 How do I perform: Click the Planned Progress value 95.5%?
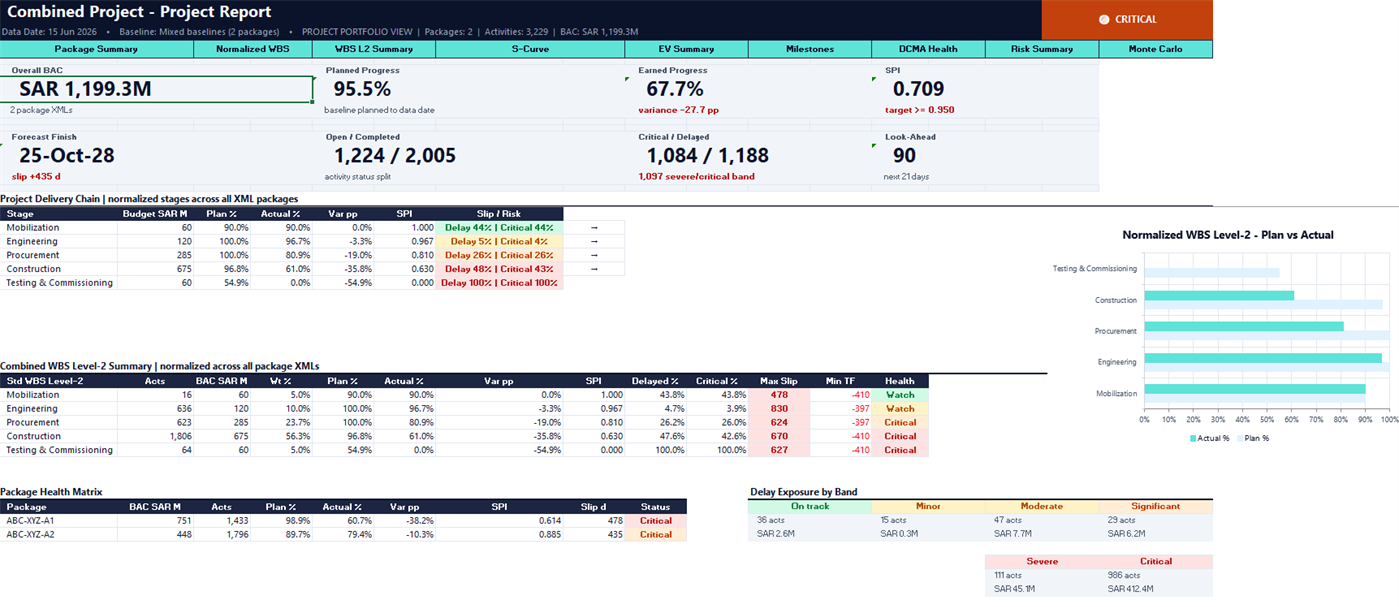click(362, 89)
